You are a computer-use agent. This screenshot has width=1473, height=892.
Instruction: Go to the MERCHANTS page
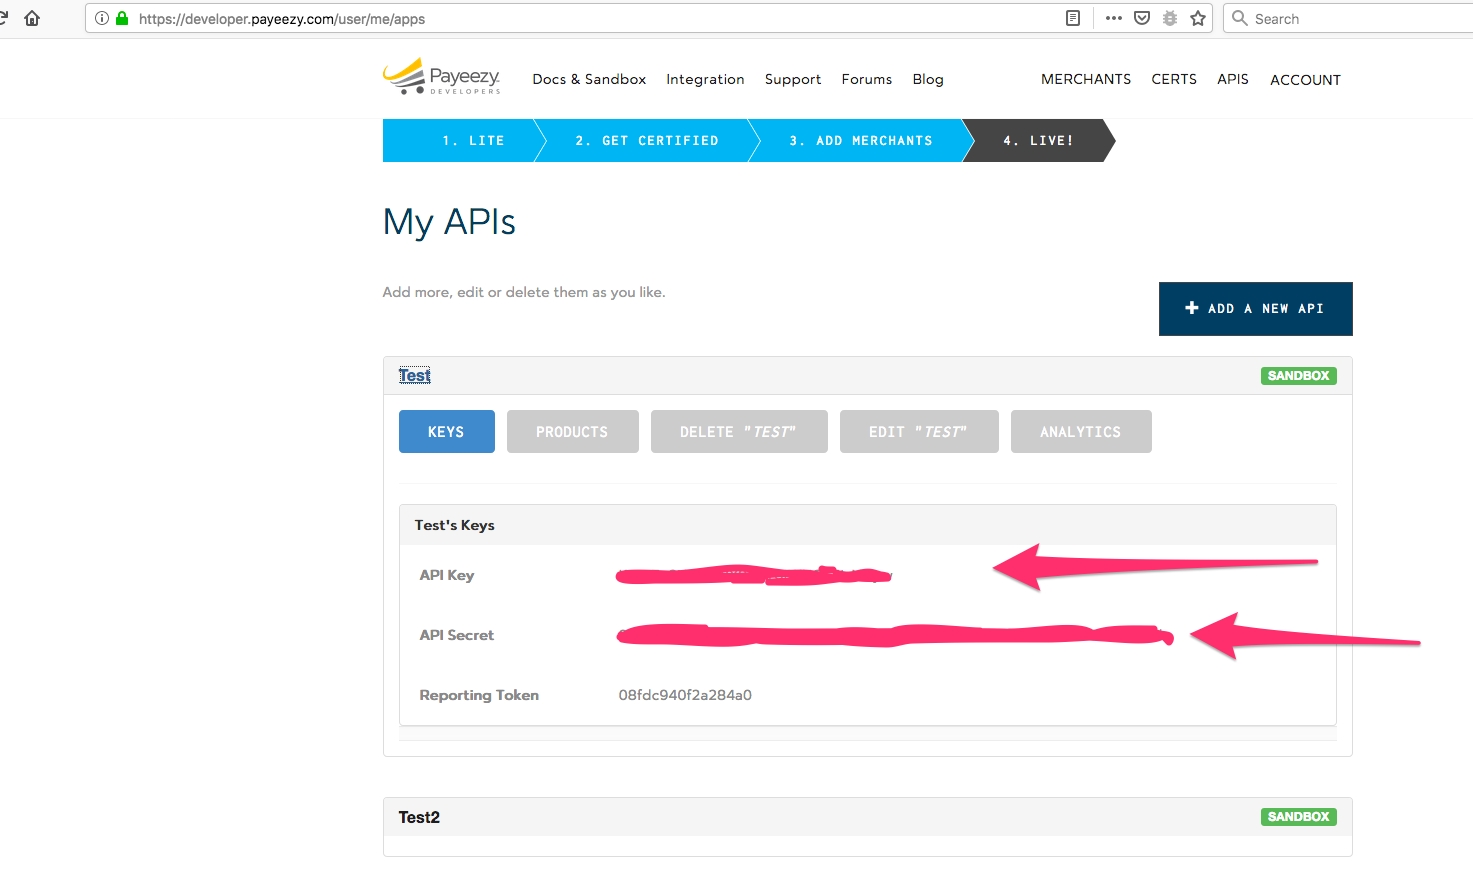1086,79
